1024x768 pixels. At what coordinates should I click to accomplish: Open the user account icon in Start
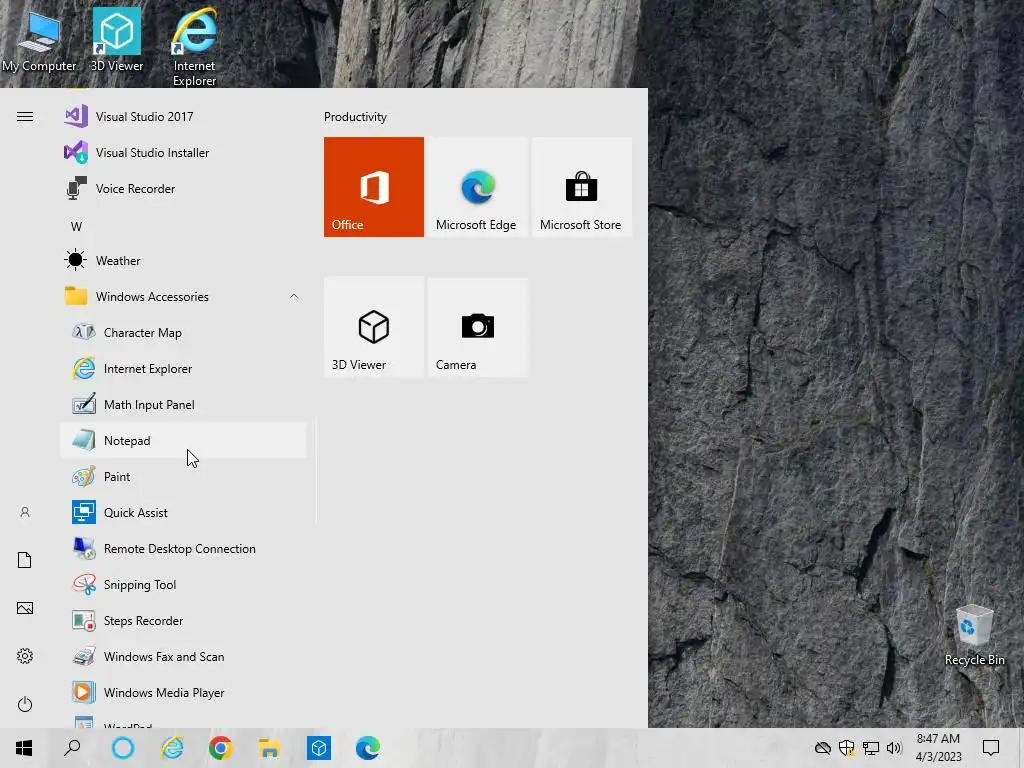25,513
